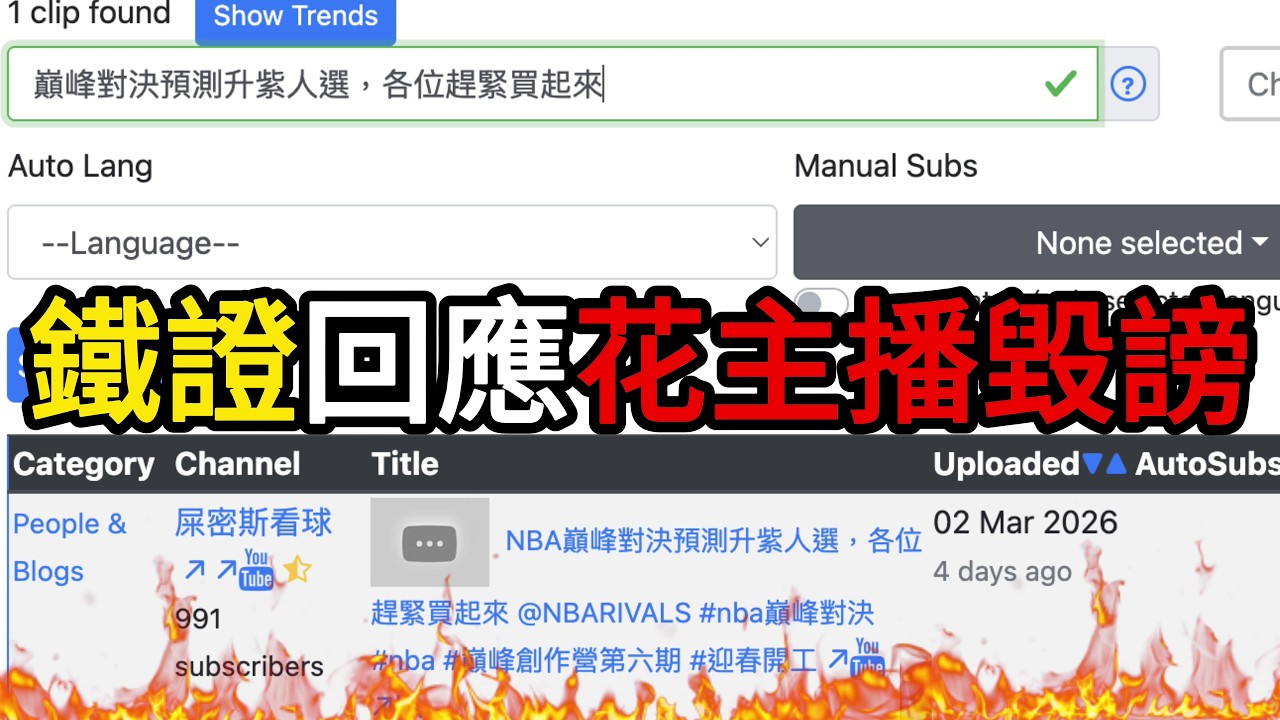
Task: Open the Manual Subs None selected dropdown
Action: [x=1037, y=242]
